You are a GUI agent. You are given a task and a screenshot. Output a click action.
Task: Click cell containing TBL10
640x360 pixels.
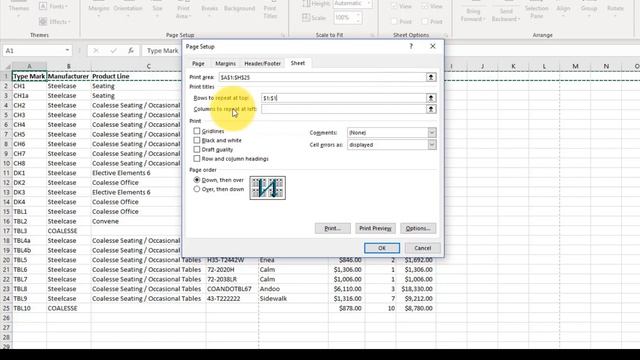pos(29,309)
